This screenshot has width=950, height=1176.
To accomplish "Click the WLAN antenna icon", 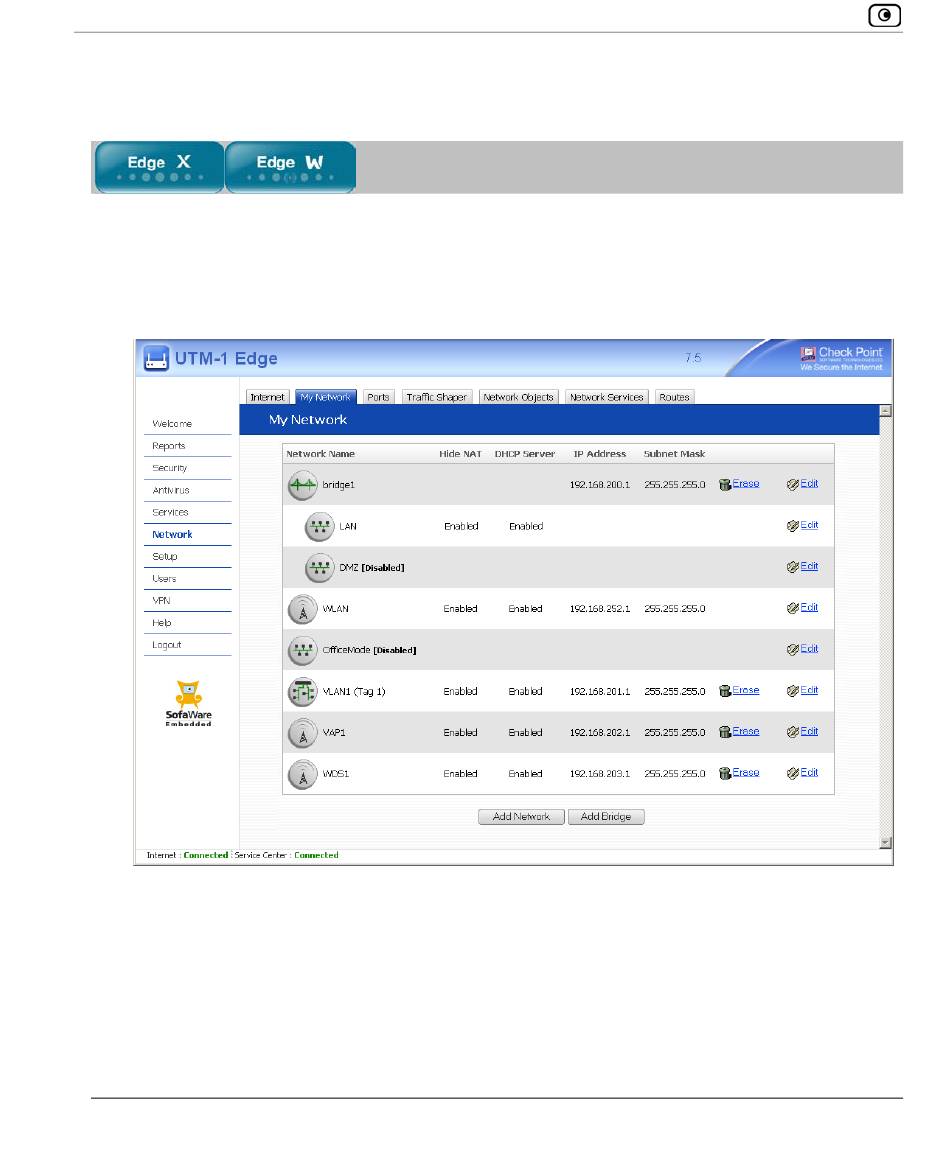I will [303, 609].
